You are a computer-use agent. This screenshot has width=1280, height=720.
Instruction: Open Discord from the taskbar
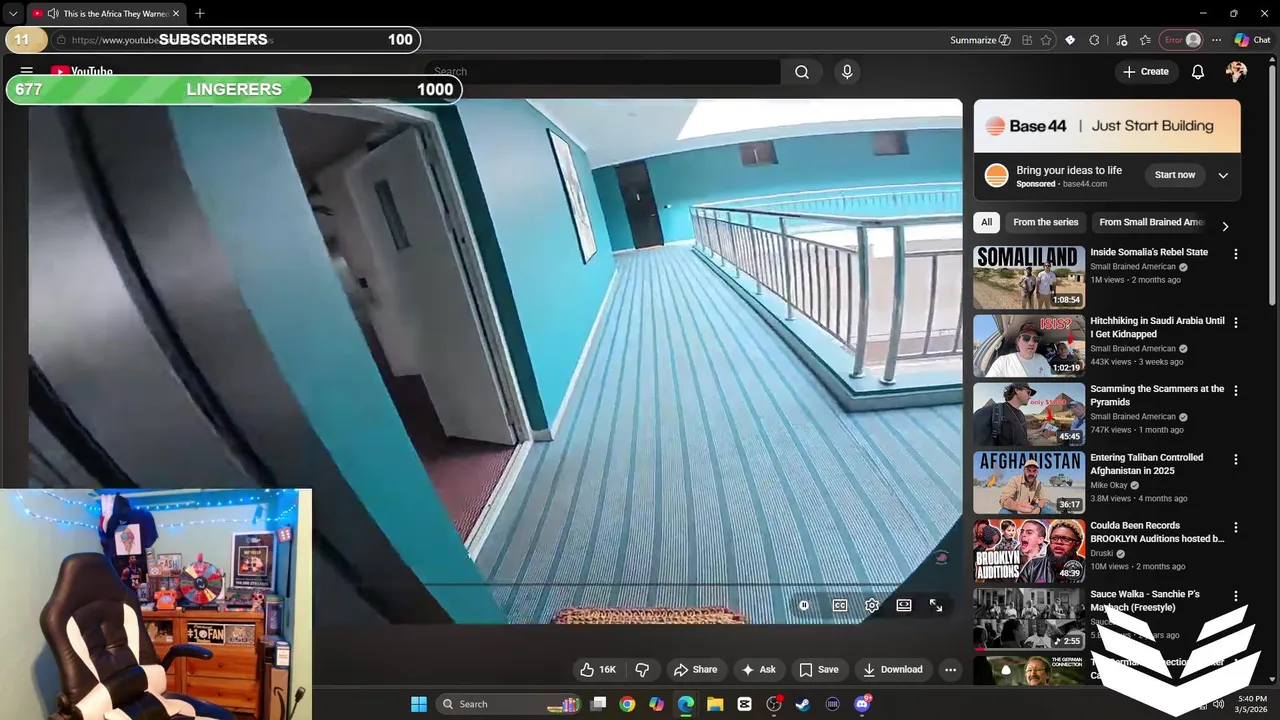[x=862, y=704]
